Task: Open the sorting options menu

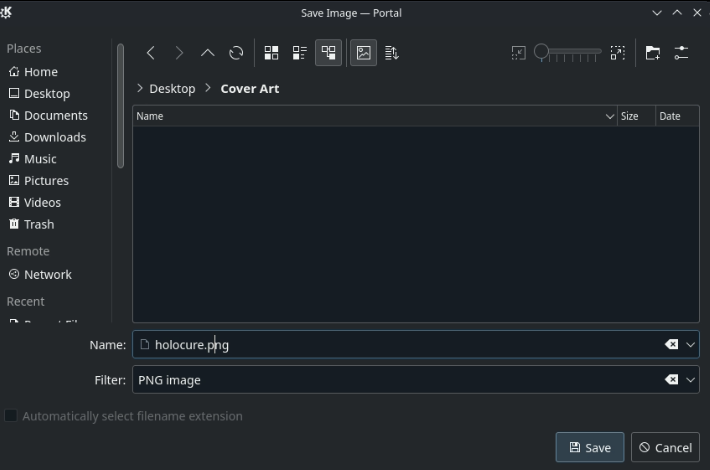Action: (x=392, y=53)
